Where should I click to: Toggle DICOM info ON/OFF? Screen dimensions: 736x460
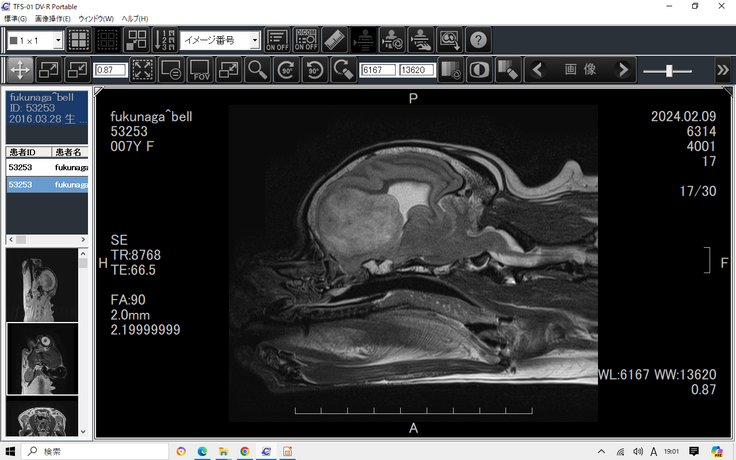pos(306,40)
